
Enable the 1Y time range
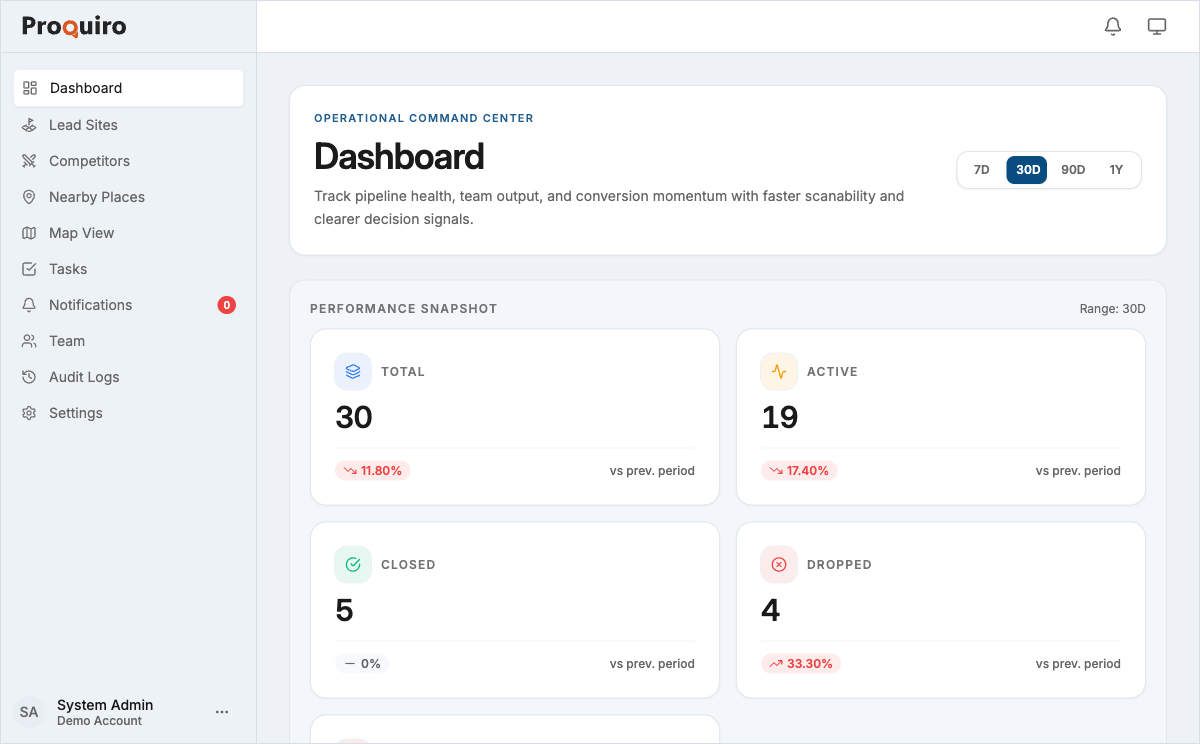point(1117,169)
